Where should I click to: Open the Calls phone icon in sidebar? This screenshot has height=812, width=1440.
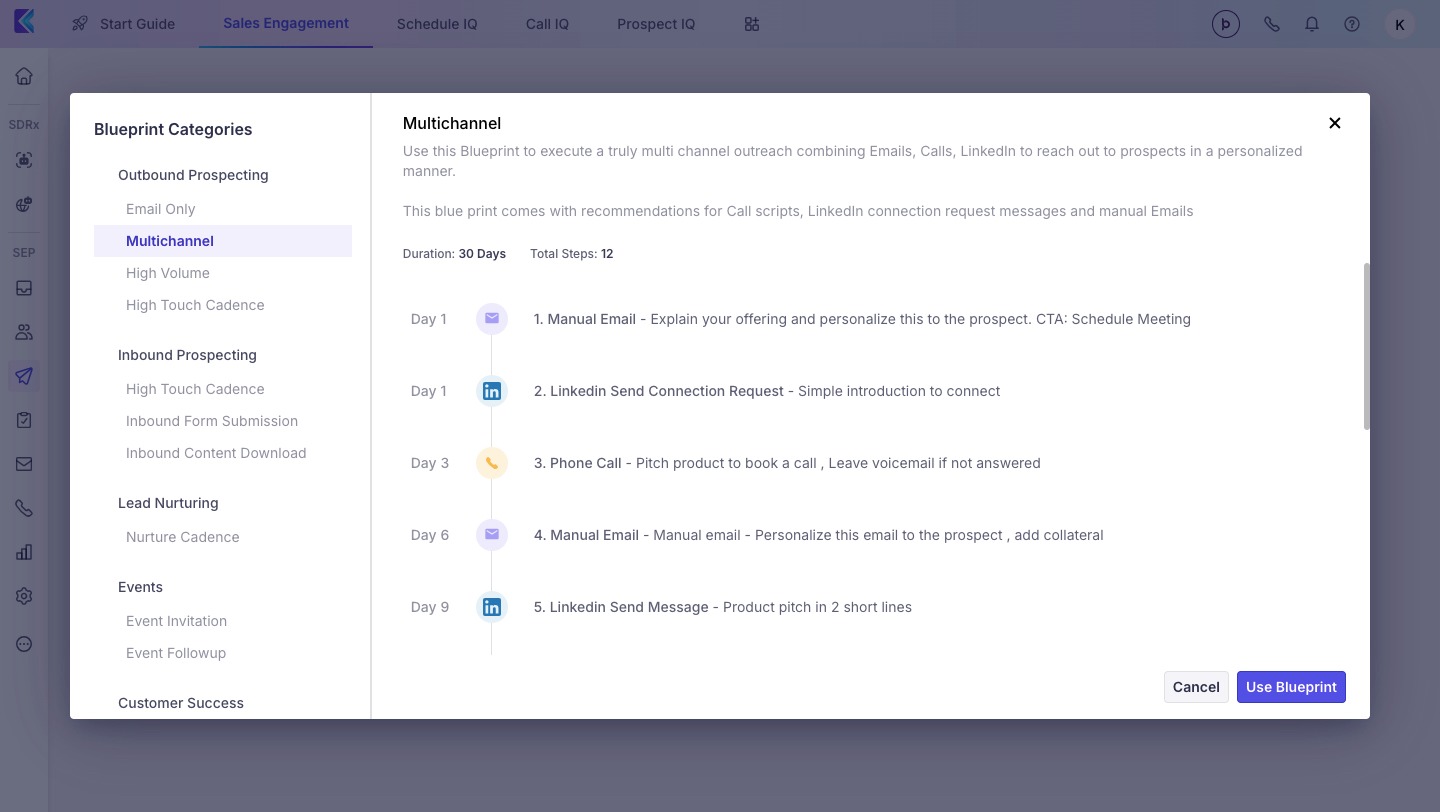tap(24, 508)
